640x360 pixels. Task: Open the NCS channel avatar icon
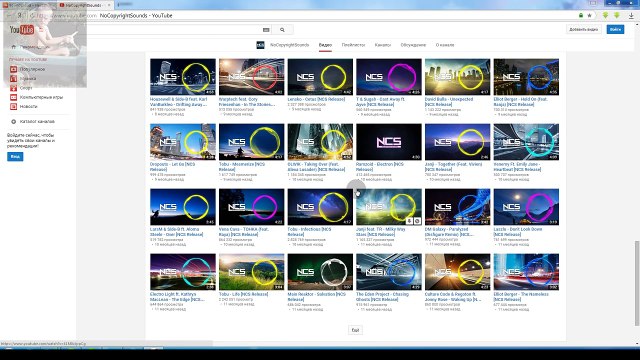point(260,45)
